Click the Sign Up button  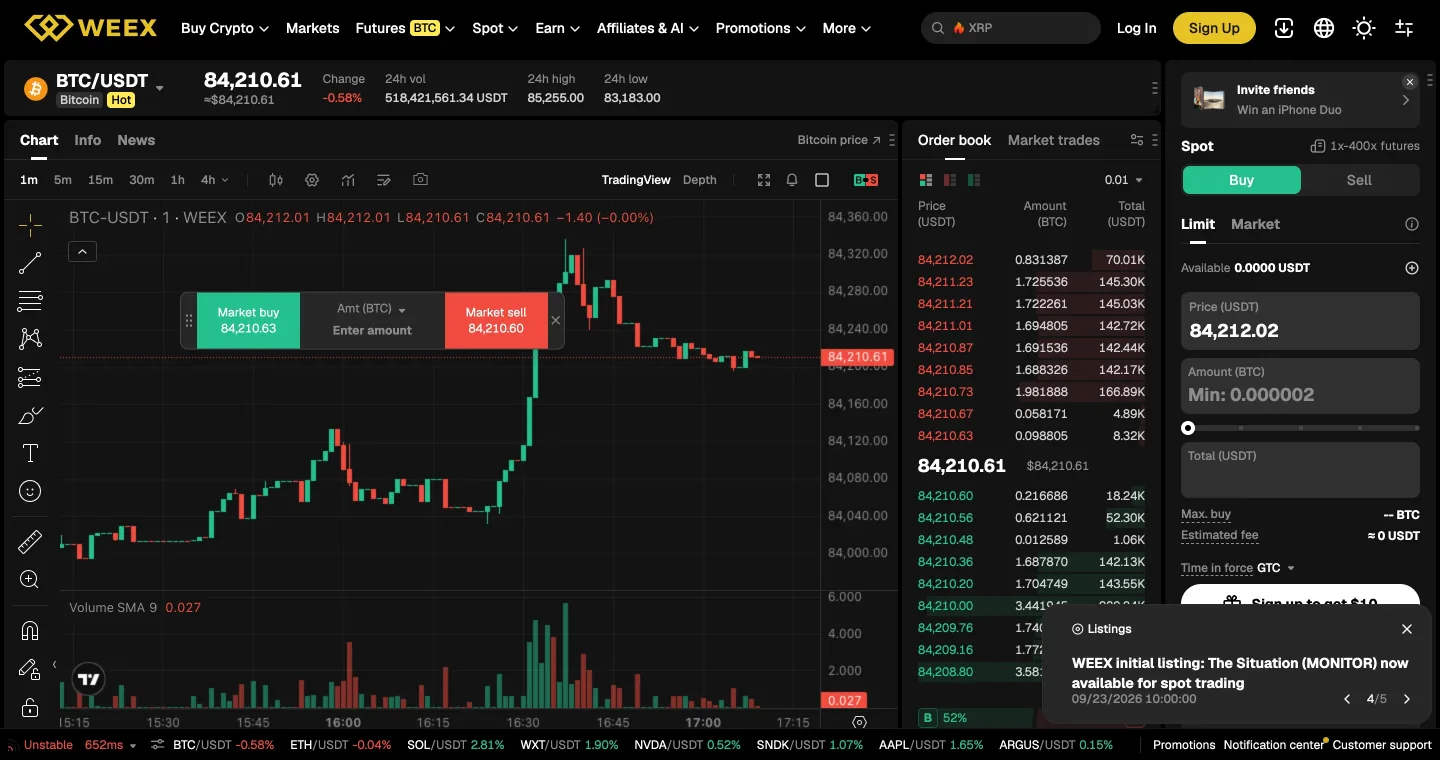point(1214,28)
